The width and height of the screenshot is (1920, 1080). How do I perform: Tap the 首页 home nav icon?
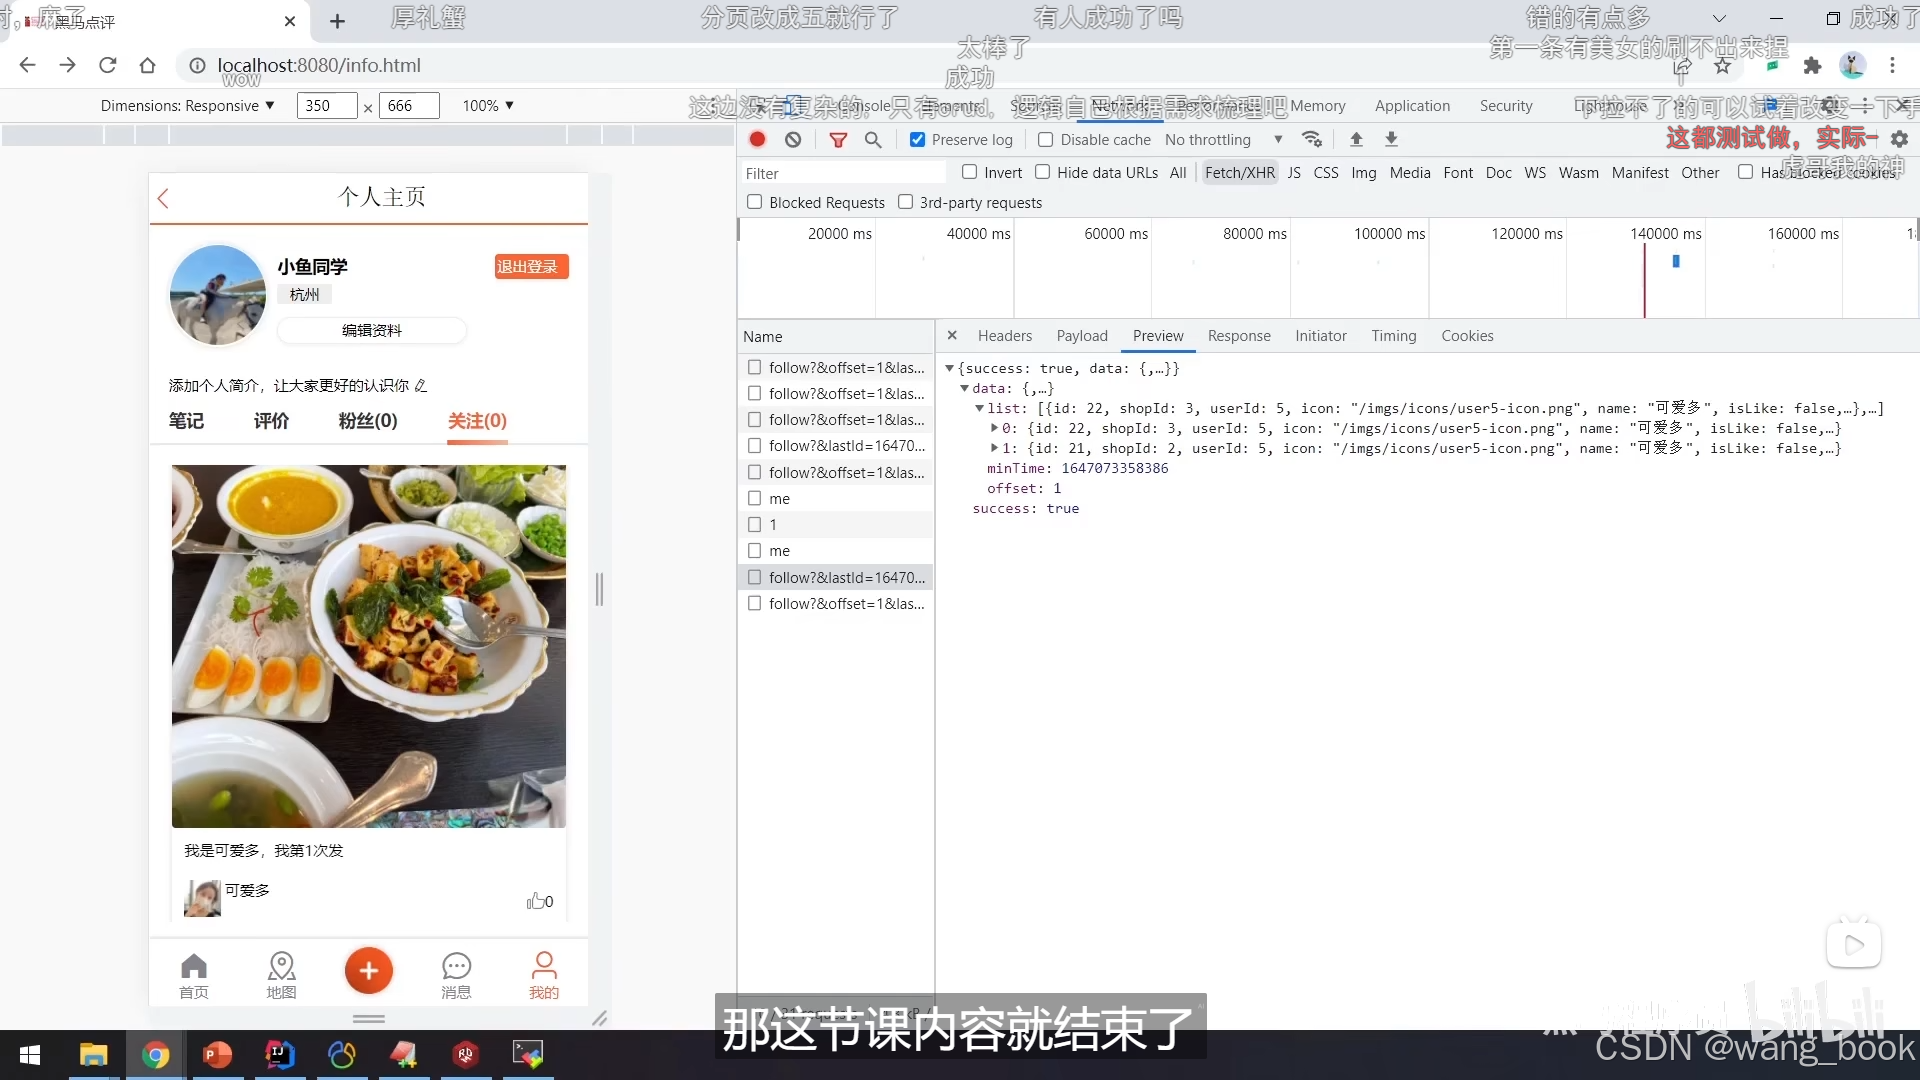click(194, 975)
